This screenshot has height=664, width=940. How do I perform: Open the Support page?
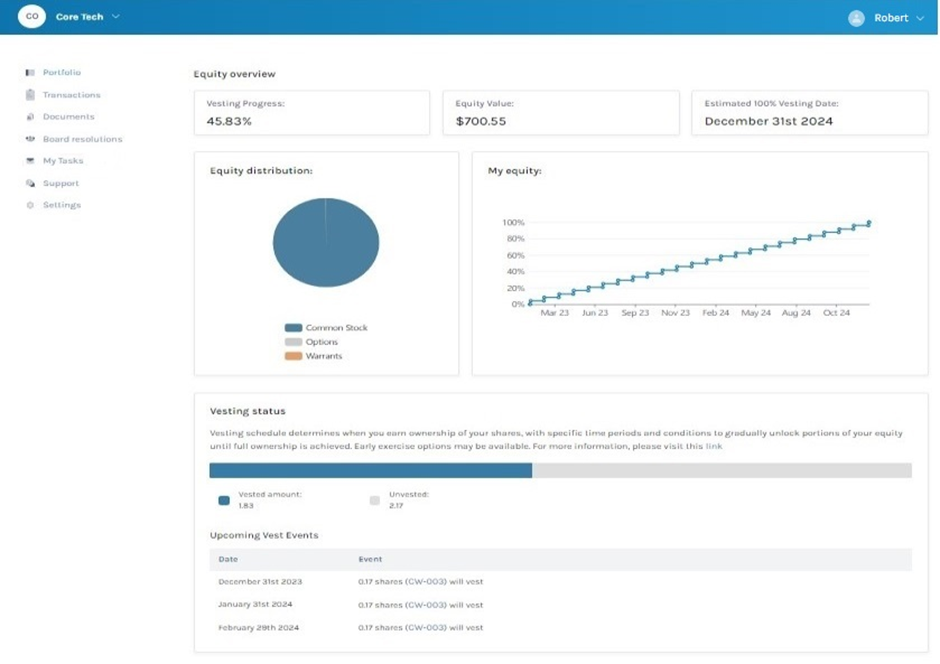coord(61,183)
